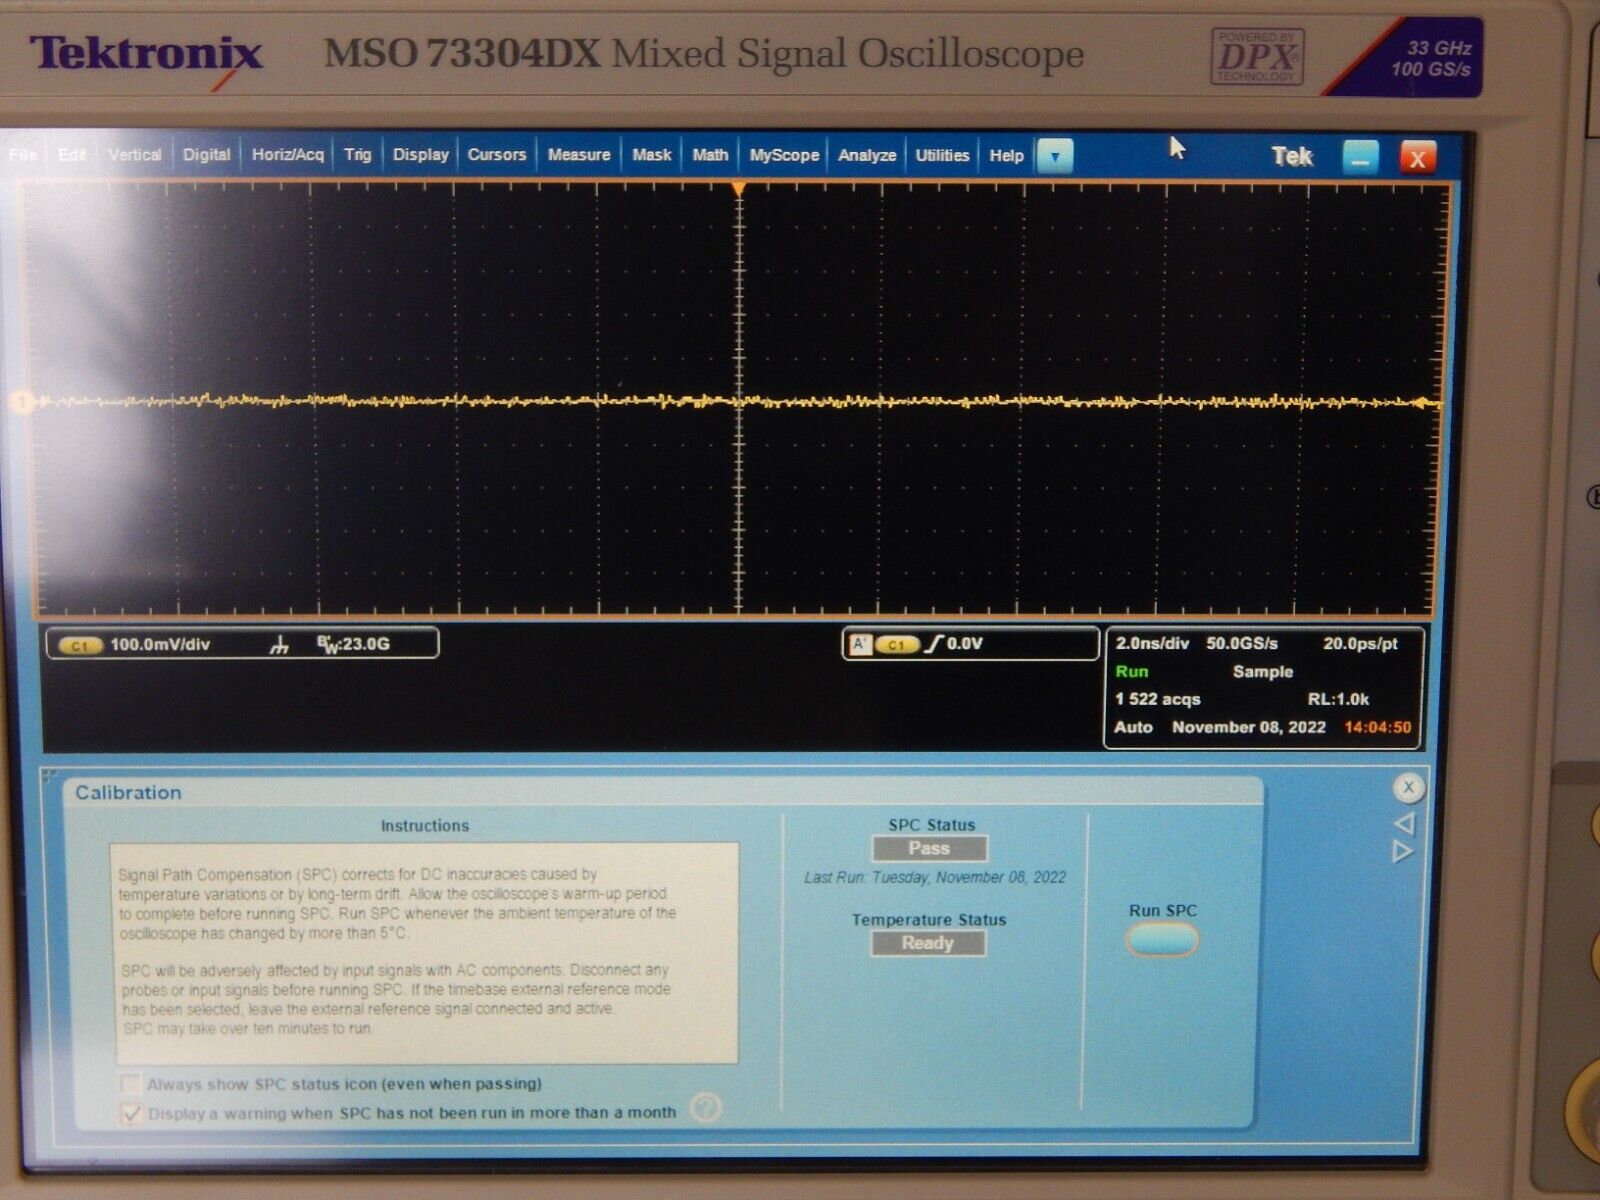1600x1200 pixels.
Task: Click the Temperature Status Ready indicator
Action: (928, 942)
